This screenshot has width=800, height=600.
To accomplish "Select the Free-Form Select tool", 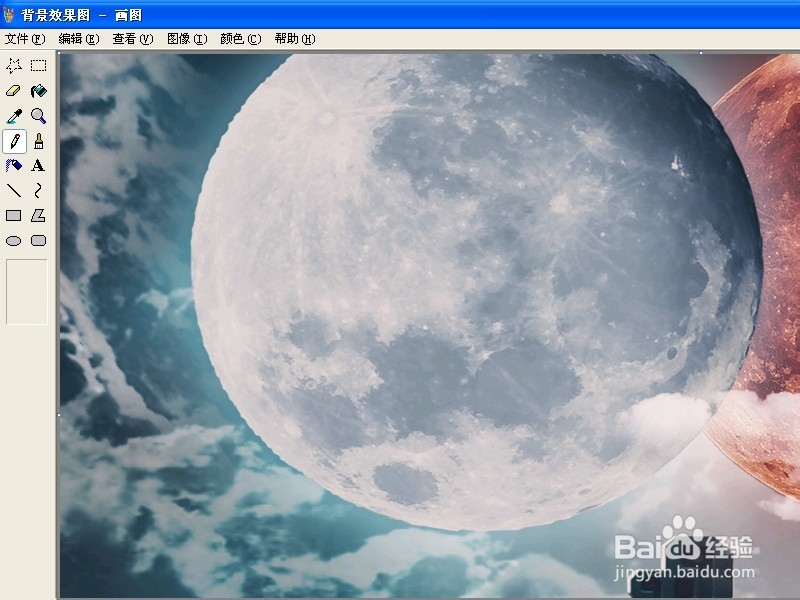I will 14,65.
